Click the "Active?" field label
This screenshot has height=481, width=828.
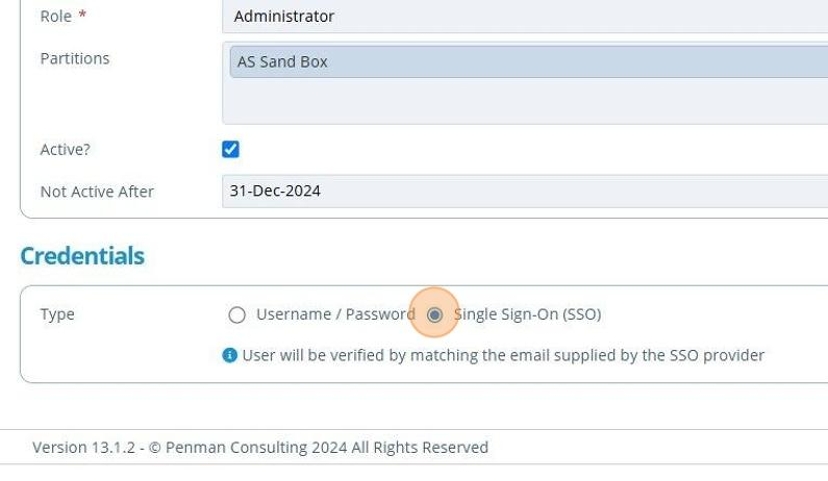click(x=65, y=149)
